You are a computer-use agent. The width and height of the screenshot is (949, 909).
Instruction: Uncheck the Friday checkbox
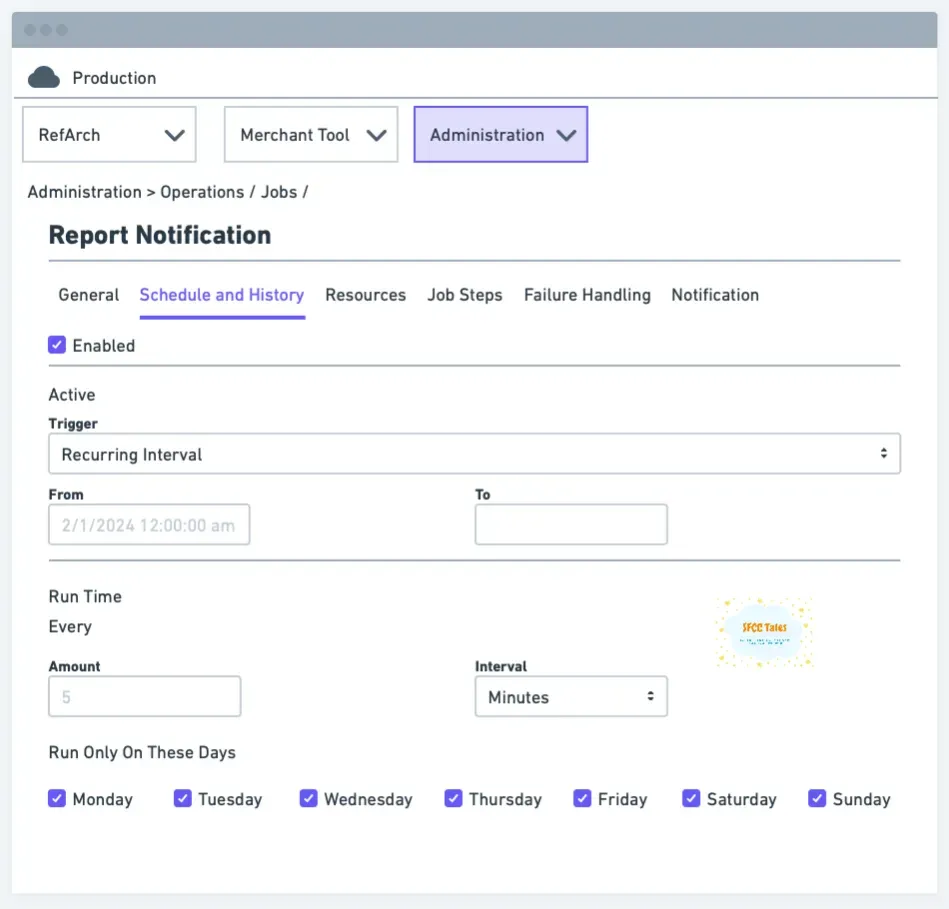click(x=582, y=799)
